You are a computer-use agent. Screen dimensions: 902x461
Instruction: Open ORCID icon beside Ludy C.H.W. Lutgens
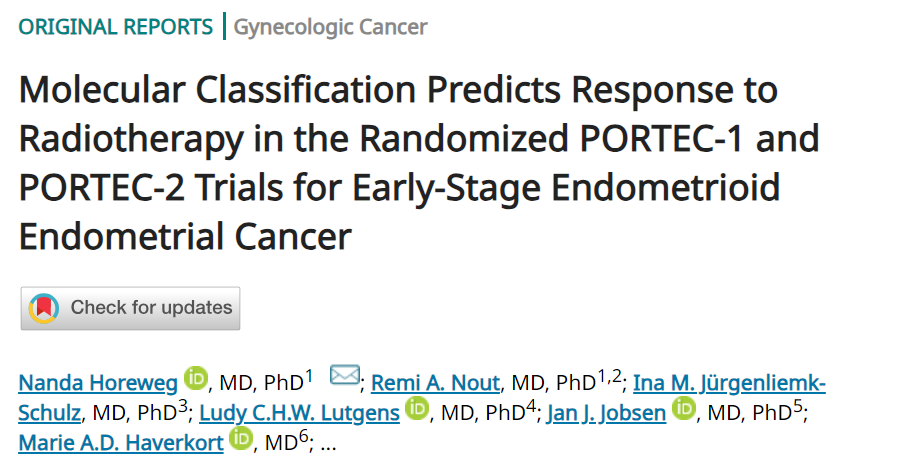click(418, 410)
